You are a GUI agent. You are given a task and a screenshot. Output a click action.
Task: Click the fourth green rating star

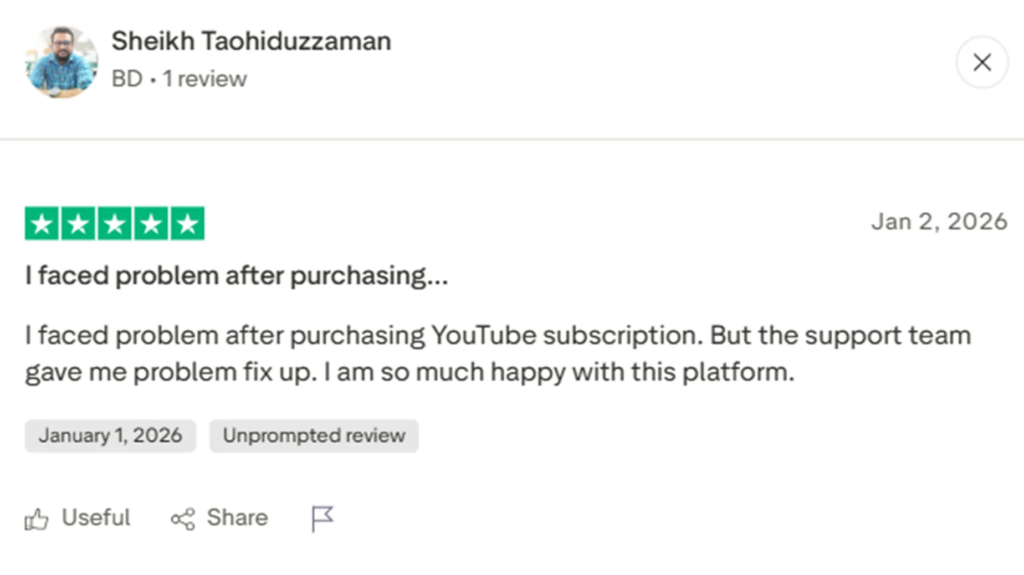click(150, 224)
